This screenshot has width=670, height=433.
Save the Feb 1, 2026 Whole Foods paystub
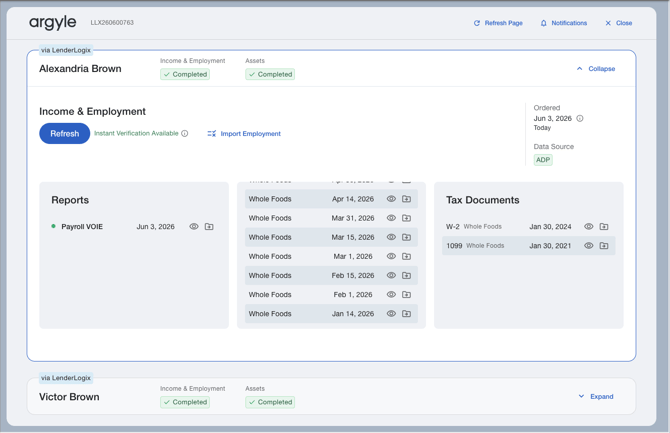point(406,295)
